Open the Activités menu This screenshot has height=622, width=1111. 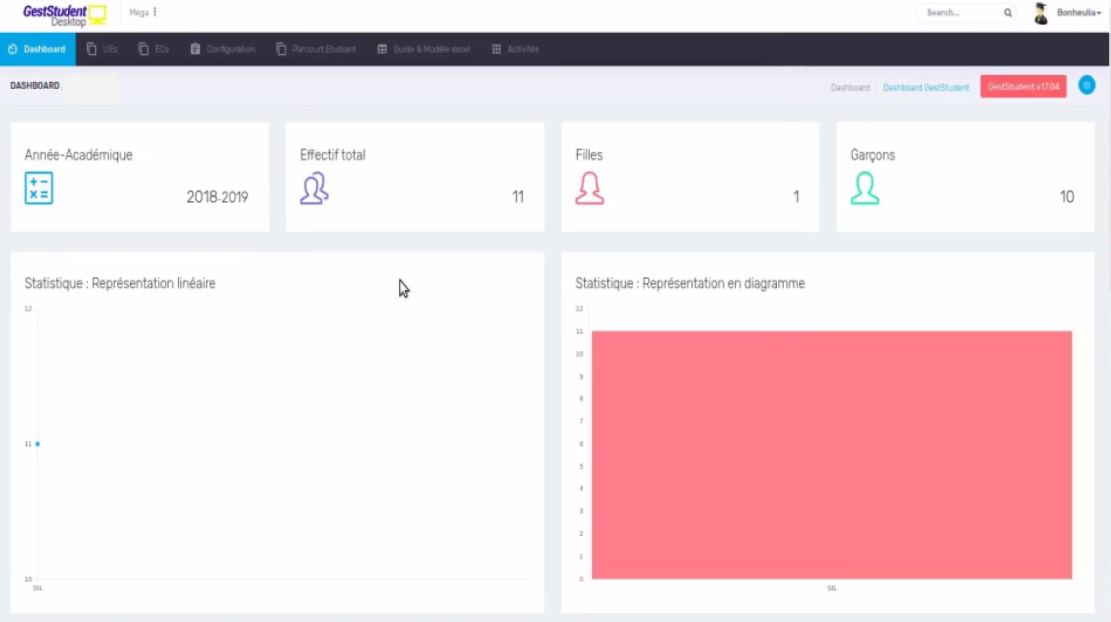pos(516,49)
